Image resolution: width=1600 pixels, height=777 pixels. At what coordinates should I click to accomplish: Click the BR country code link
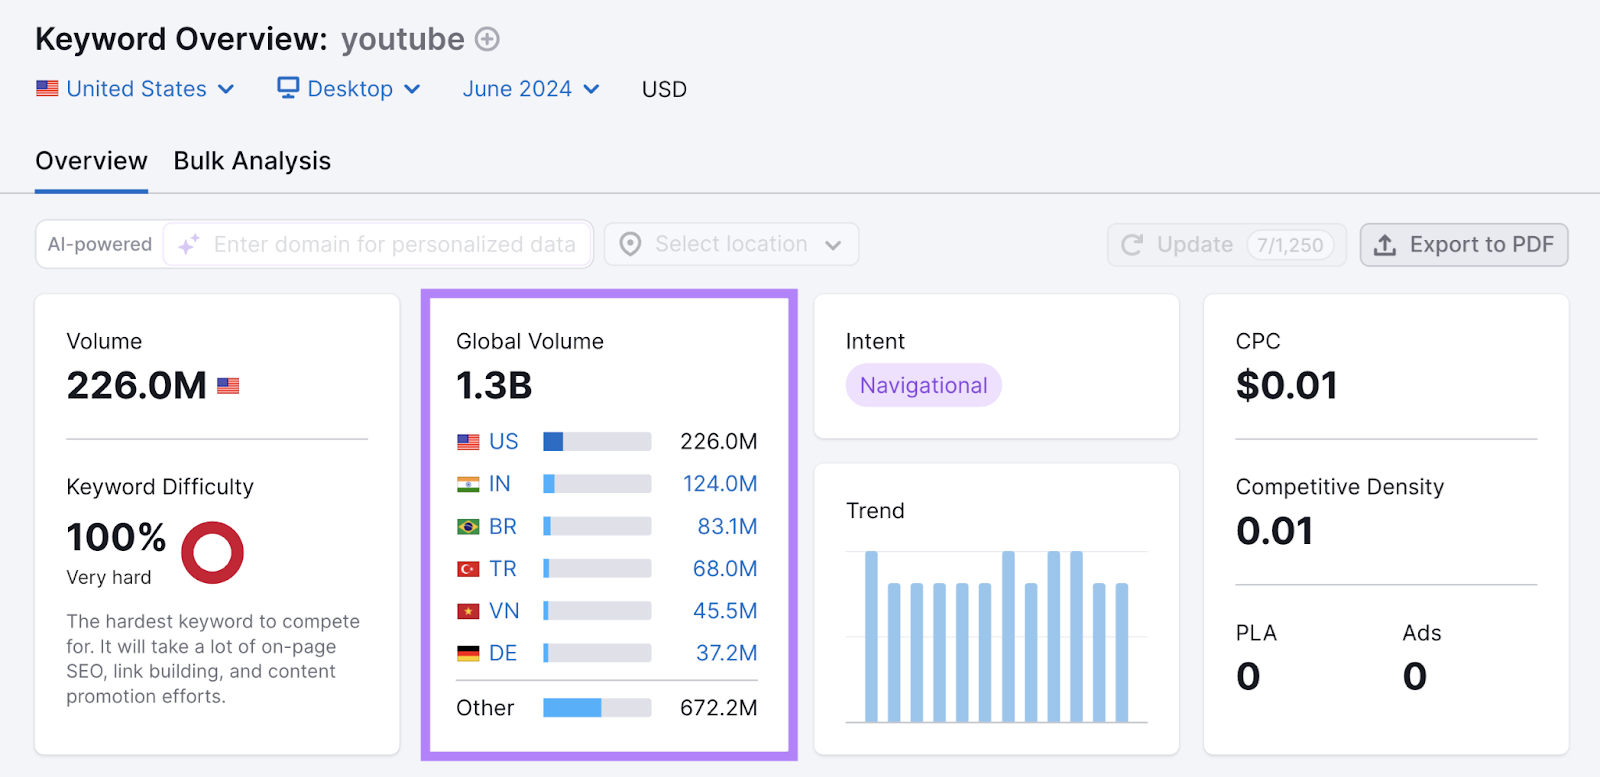(503, 527)
